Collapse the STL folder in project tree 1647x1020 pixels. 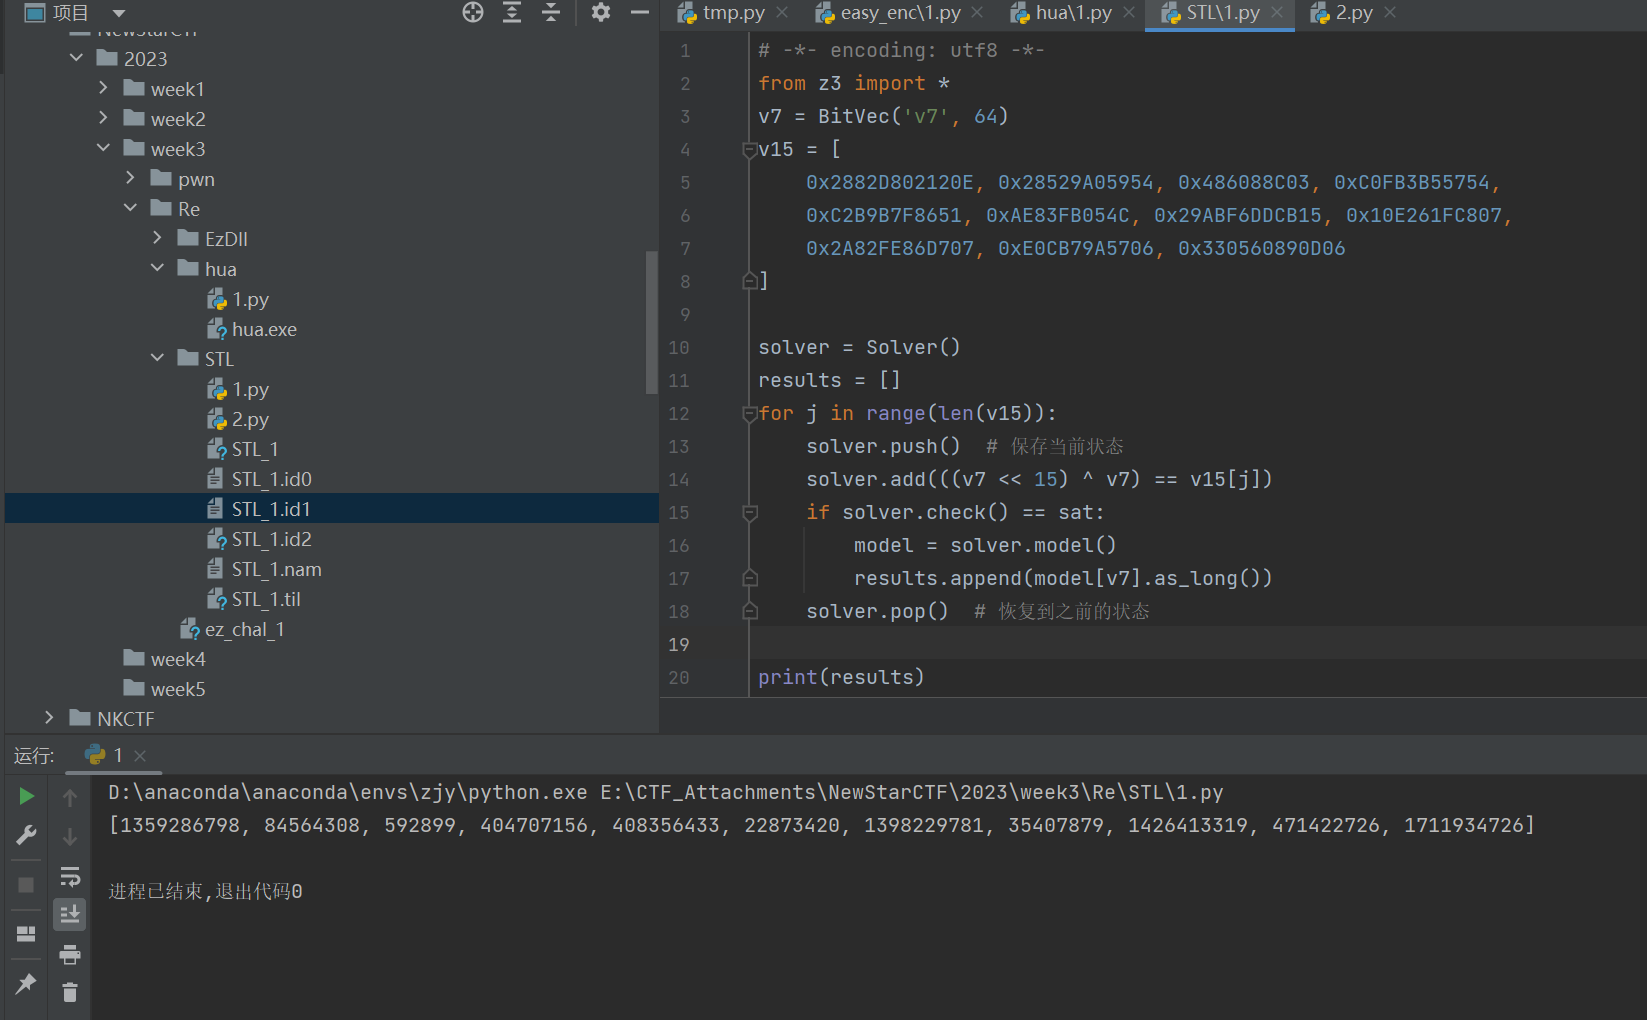[x=157, y=358]
